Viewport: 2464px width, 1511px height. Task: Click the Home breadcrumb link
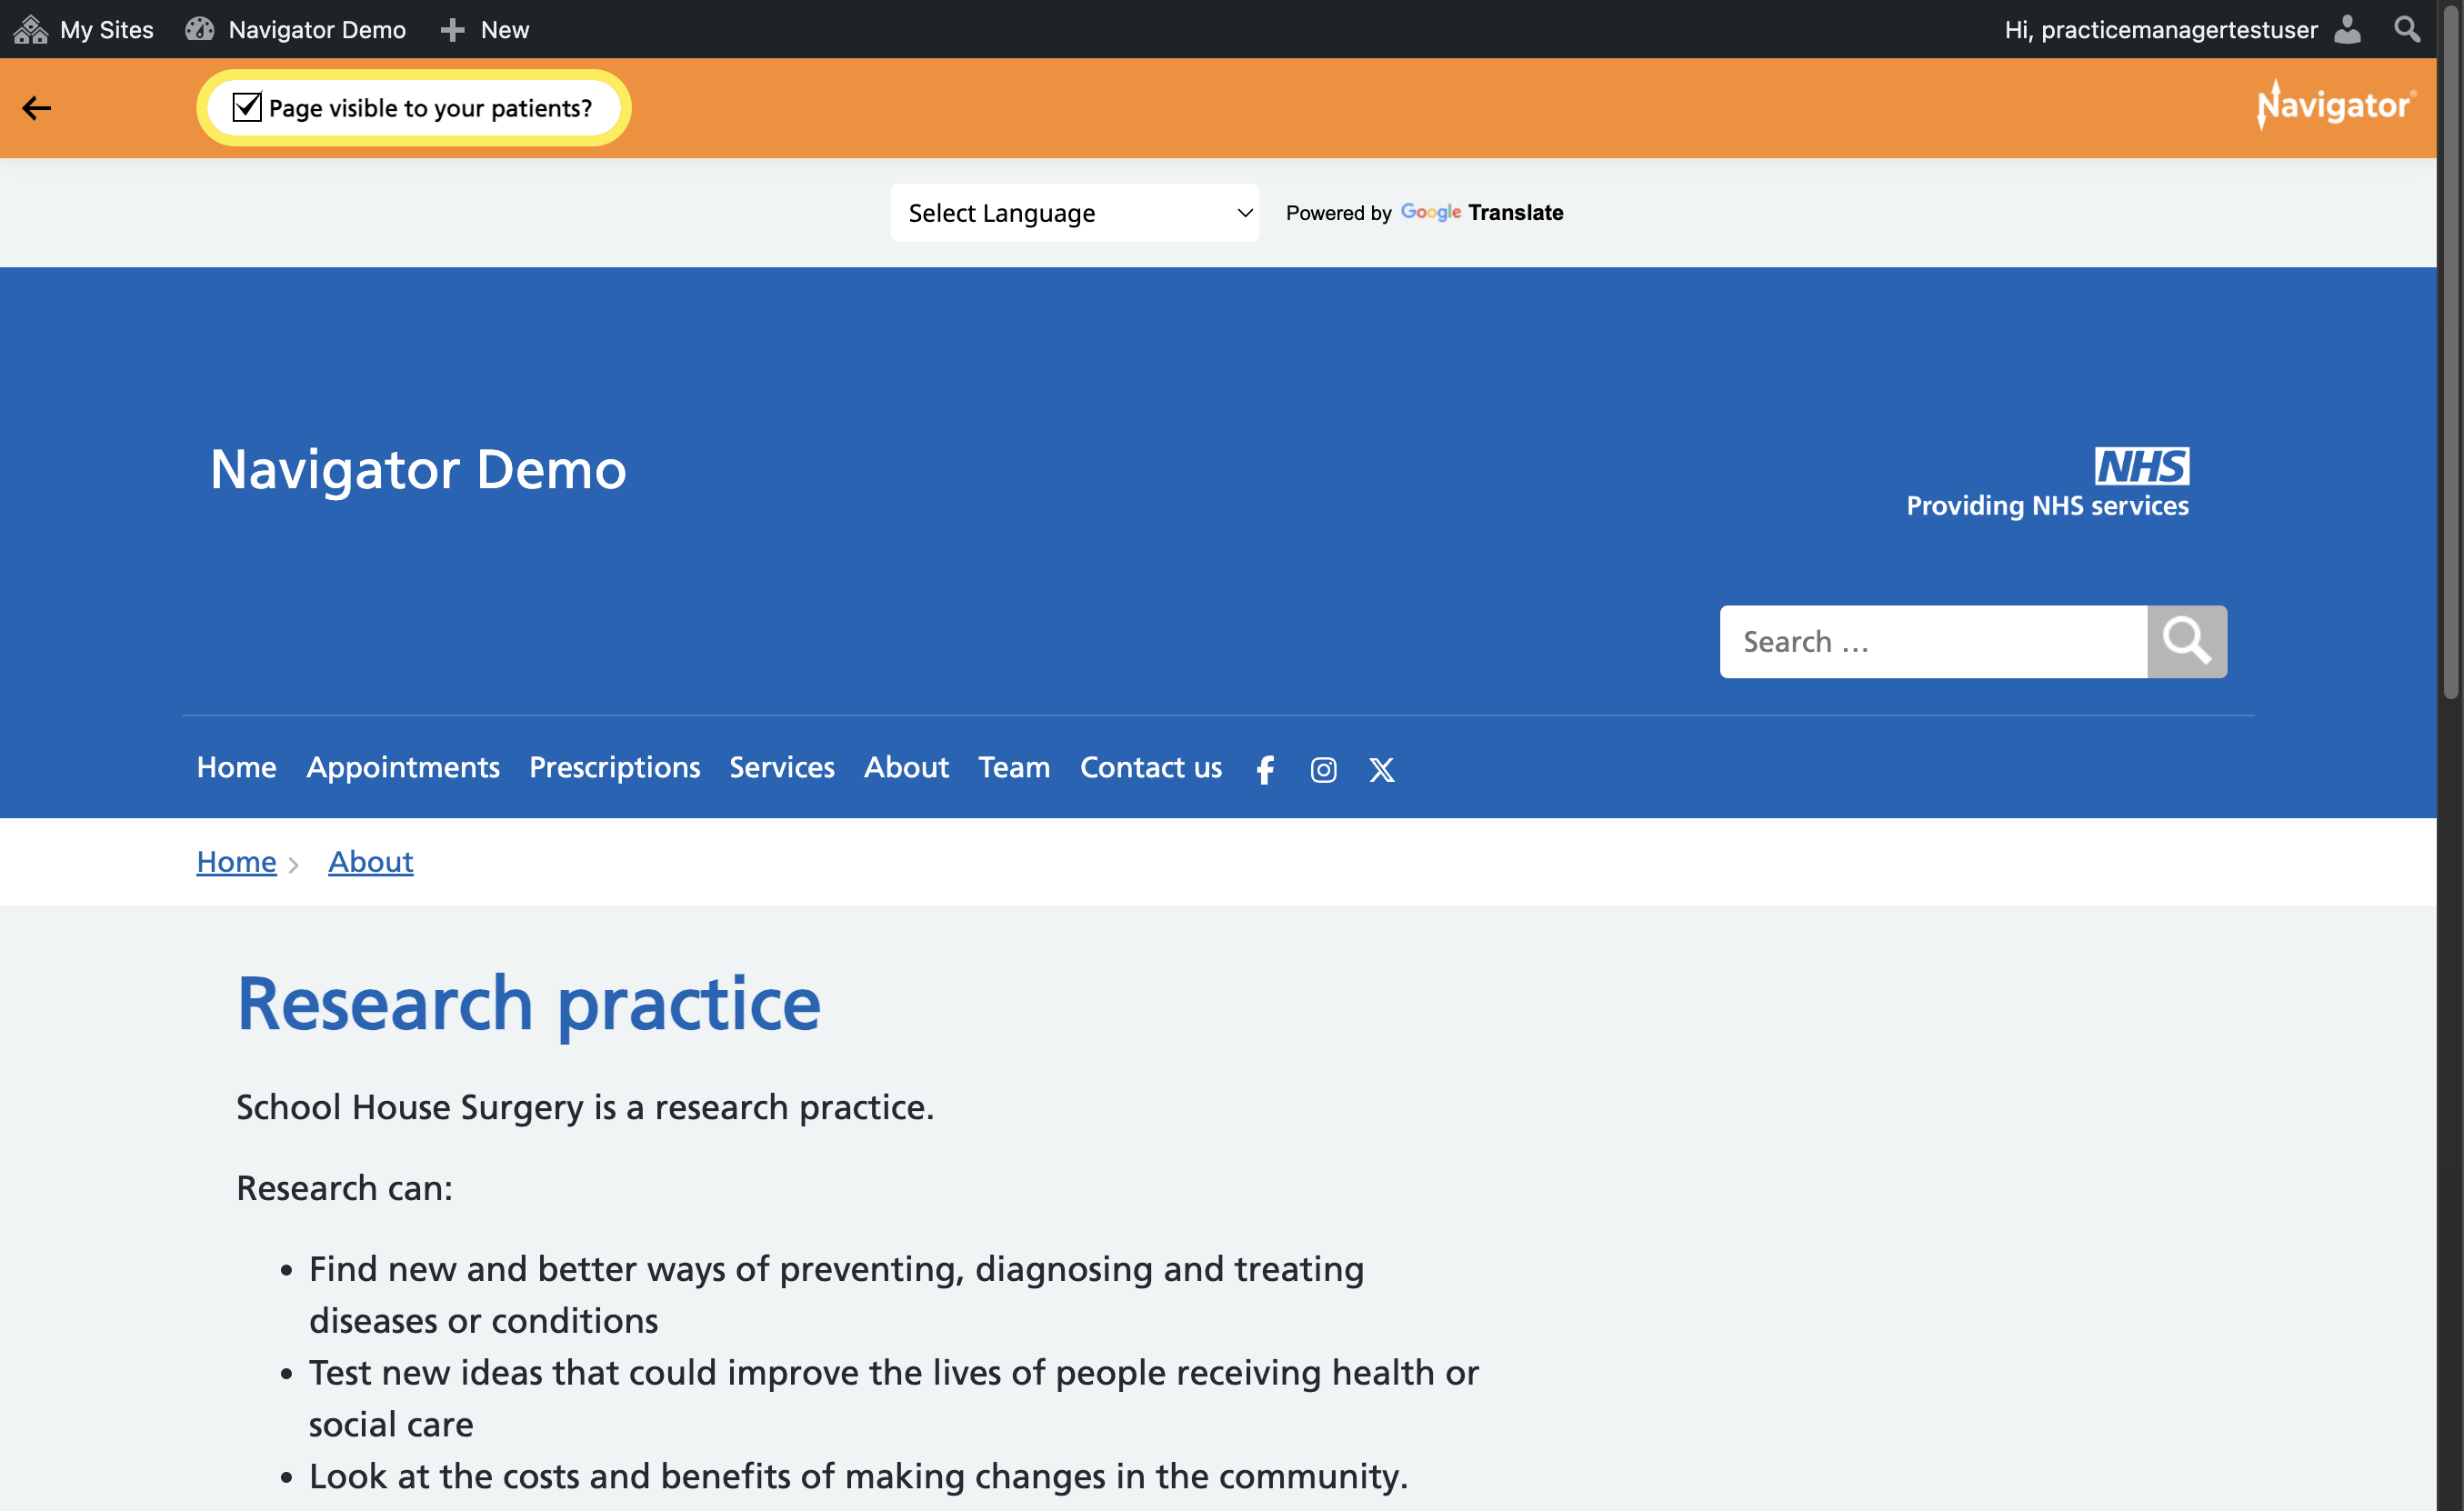(x=236, y=861)
